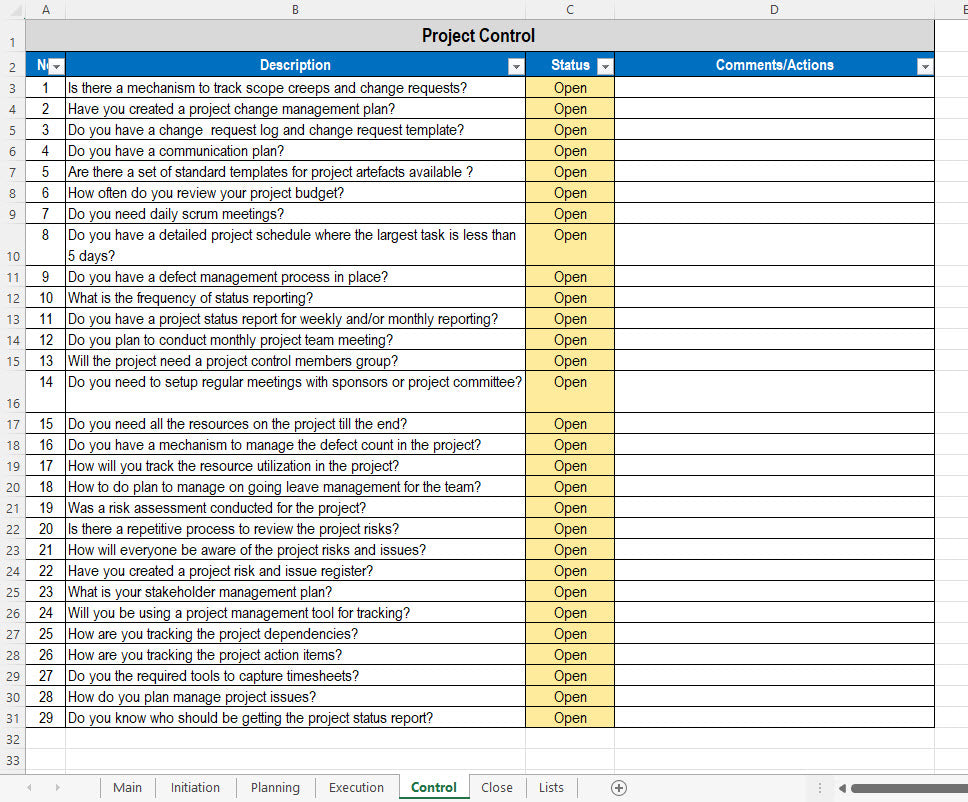Viewport: 968px width, 802px height.
Task: Click the left arrow of the horizontal scrollbar
Action: pyautogui.click(x=843, y=787)
